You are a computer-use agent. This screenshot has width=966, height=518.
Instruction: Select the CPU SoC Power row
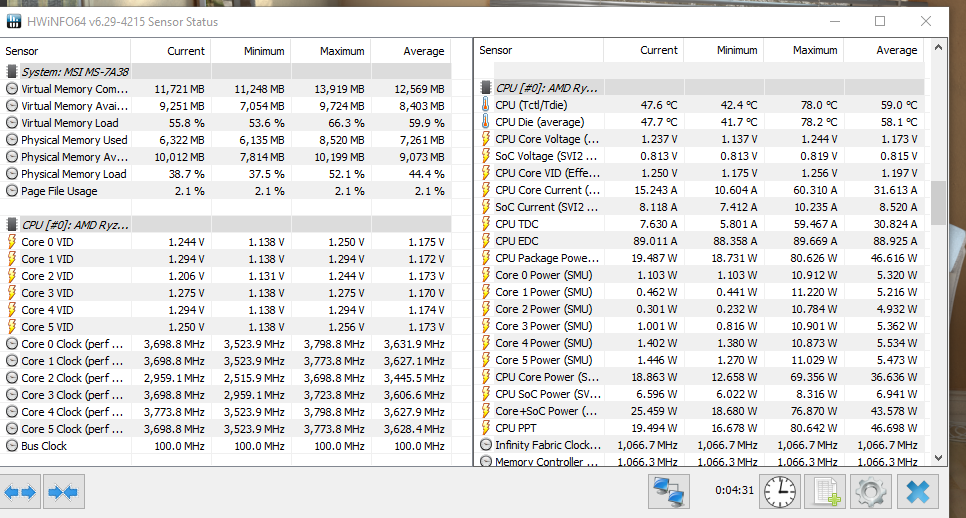[x=700, y=394]
